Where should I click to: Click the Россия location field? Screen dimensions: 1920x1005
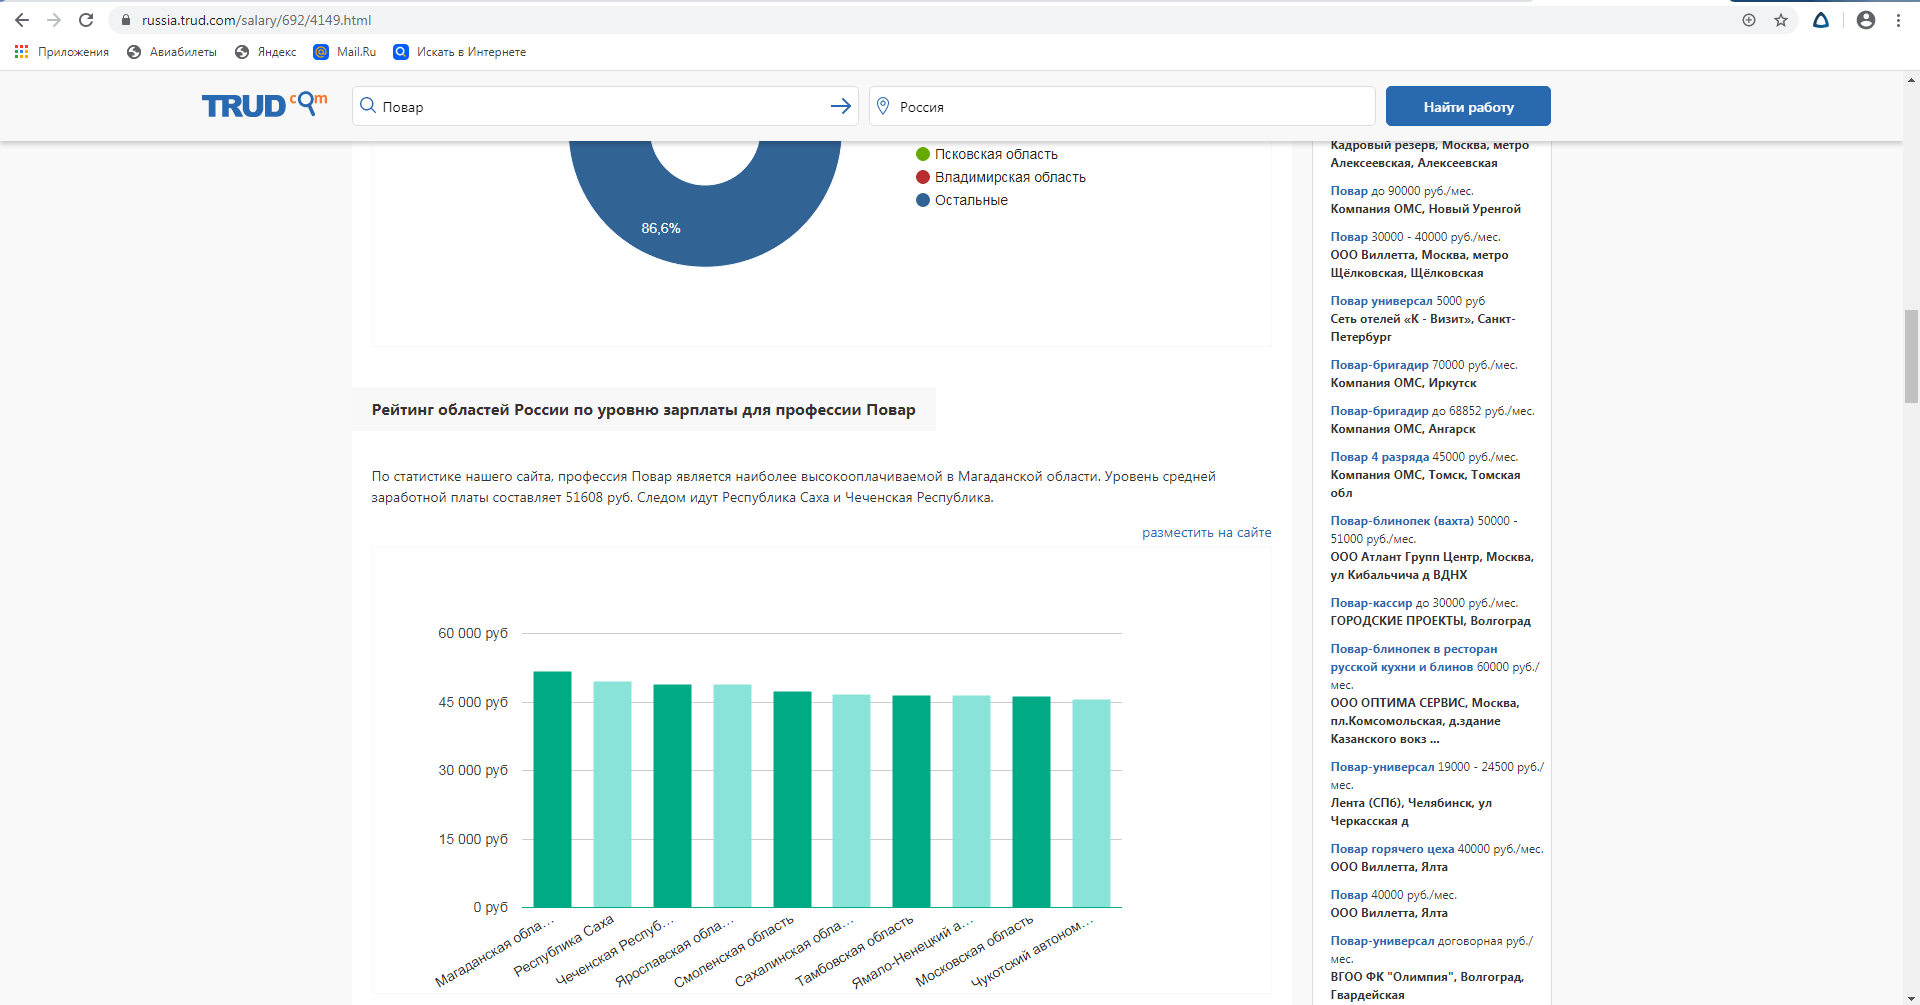click(x=1122, y=106)
